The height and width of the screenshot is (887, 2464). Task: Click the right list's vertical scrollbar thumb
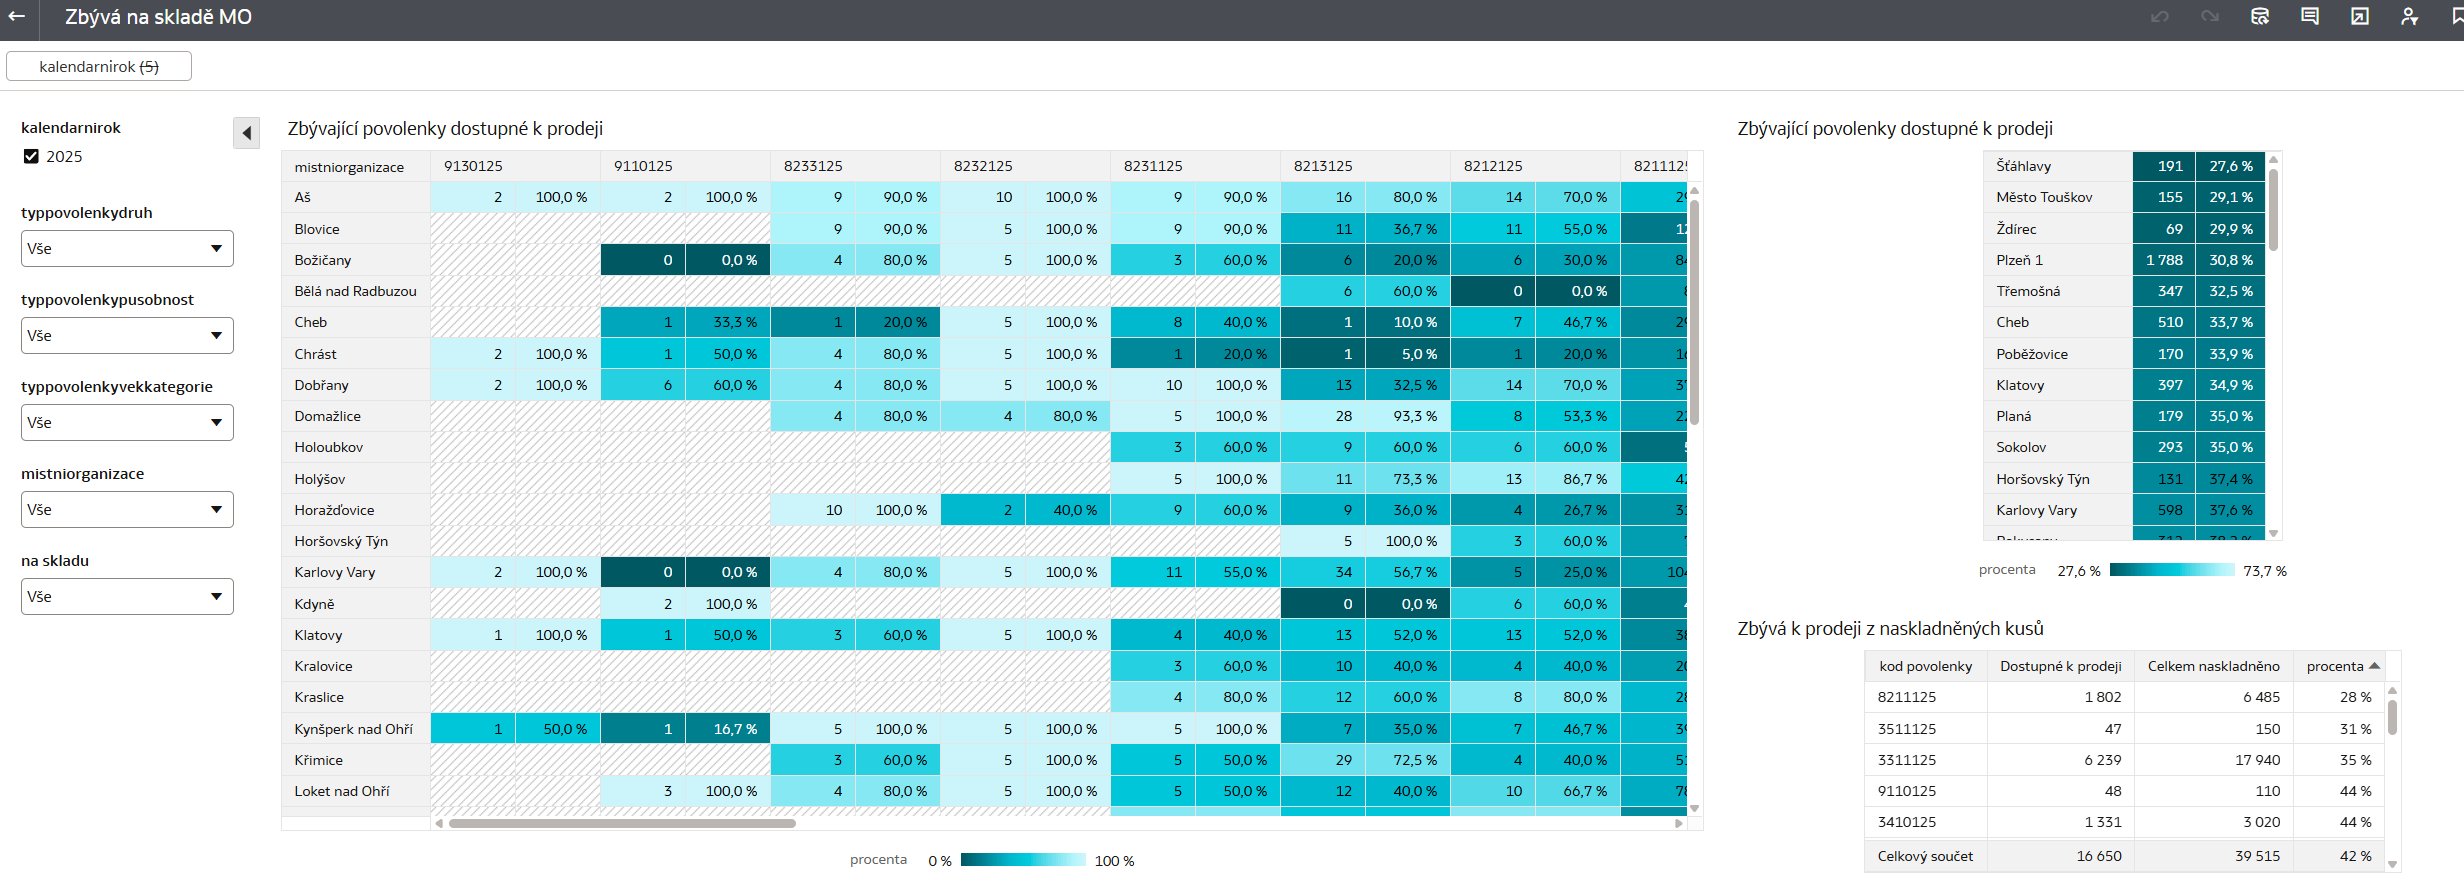(x=2273, y=209)
